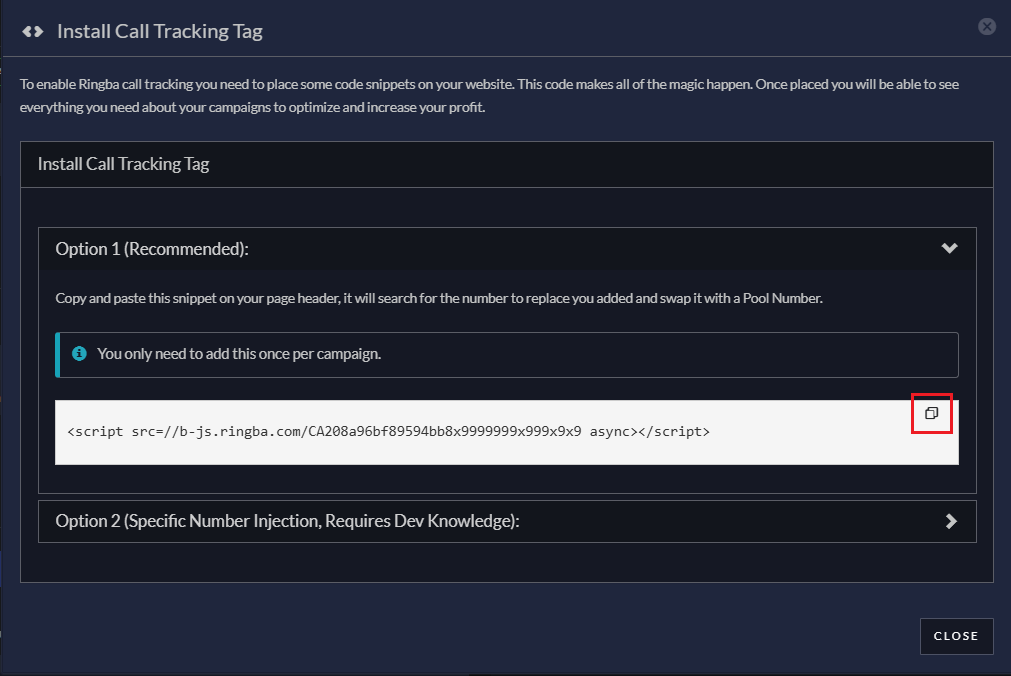Click the dialog title 'Install Call Tracking Tag'
The image size is (1011, 676).
(x=160, y=32)
